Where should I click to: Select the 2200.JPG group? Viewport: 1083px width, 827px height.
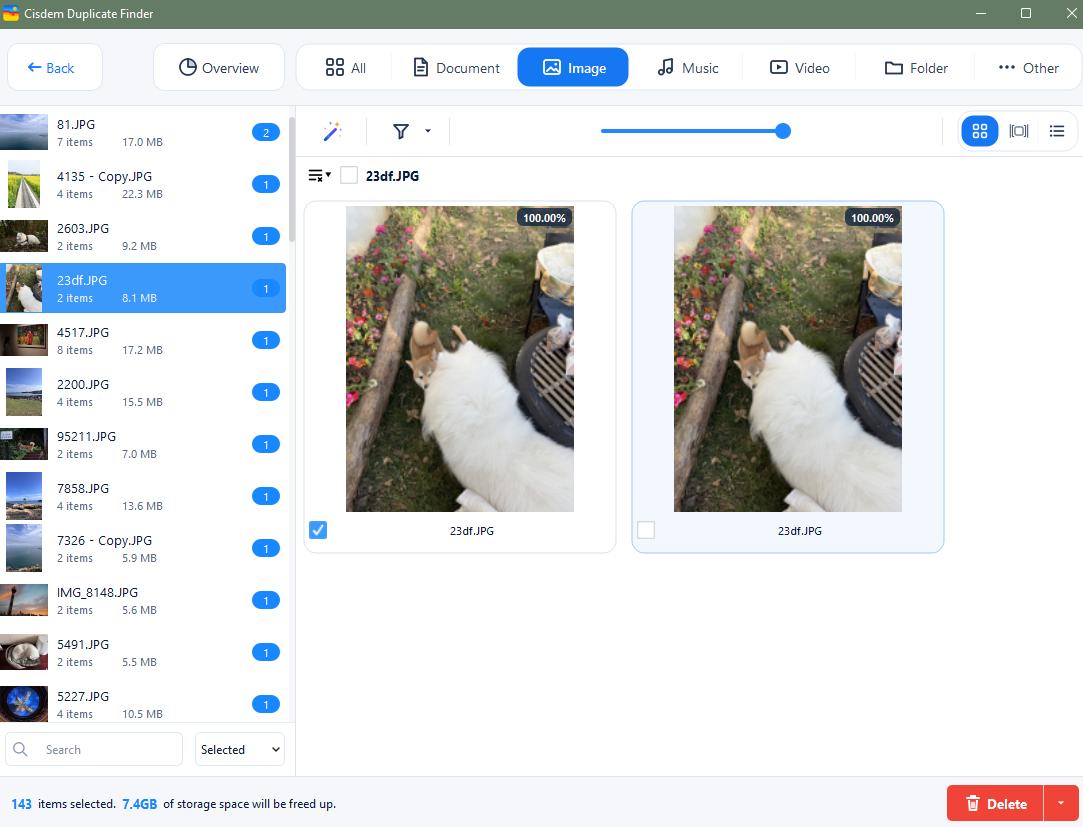pyautogui.click(x=143, y=392)
